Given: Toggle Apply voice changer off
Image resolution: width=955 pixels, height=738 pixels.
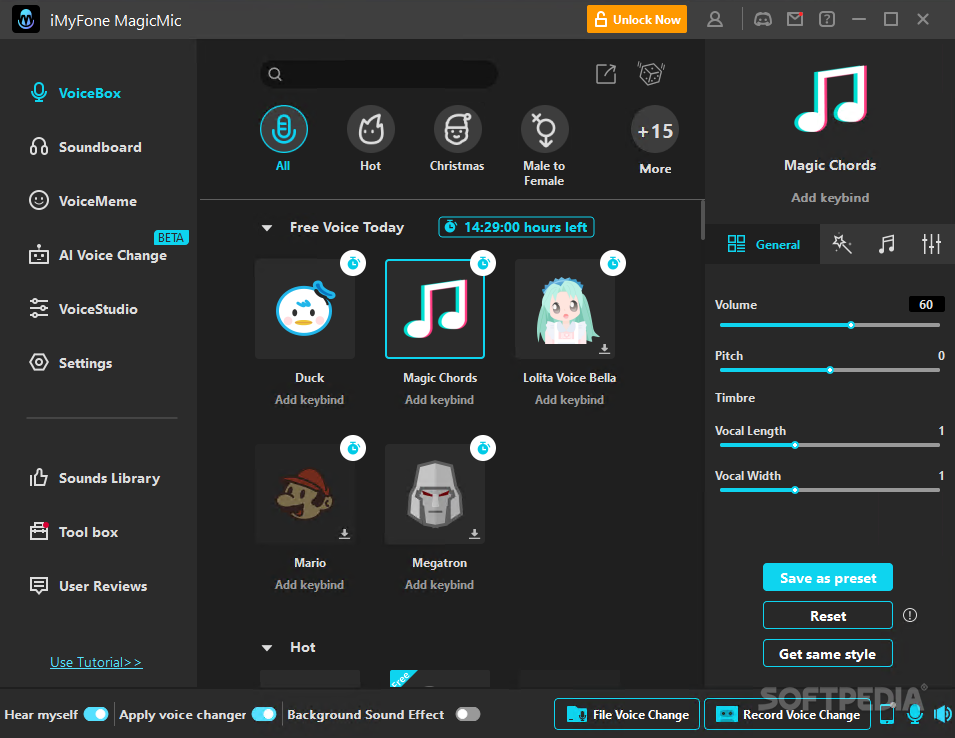Looking at the screenshot, I should (264, 714).
